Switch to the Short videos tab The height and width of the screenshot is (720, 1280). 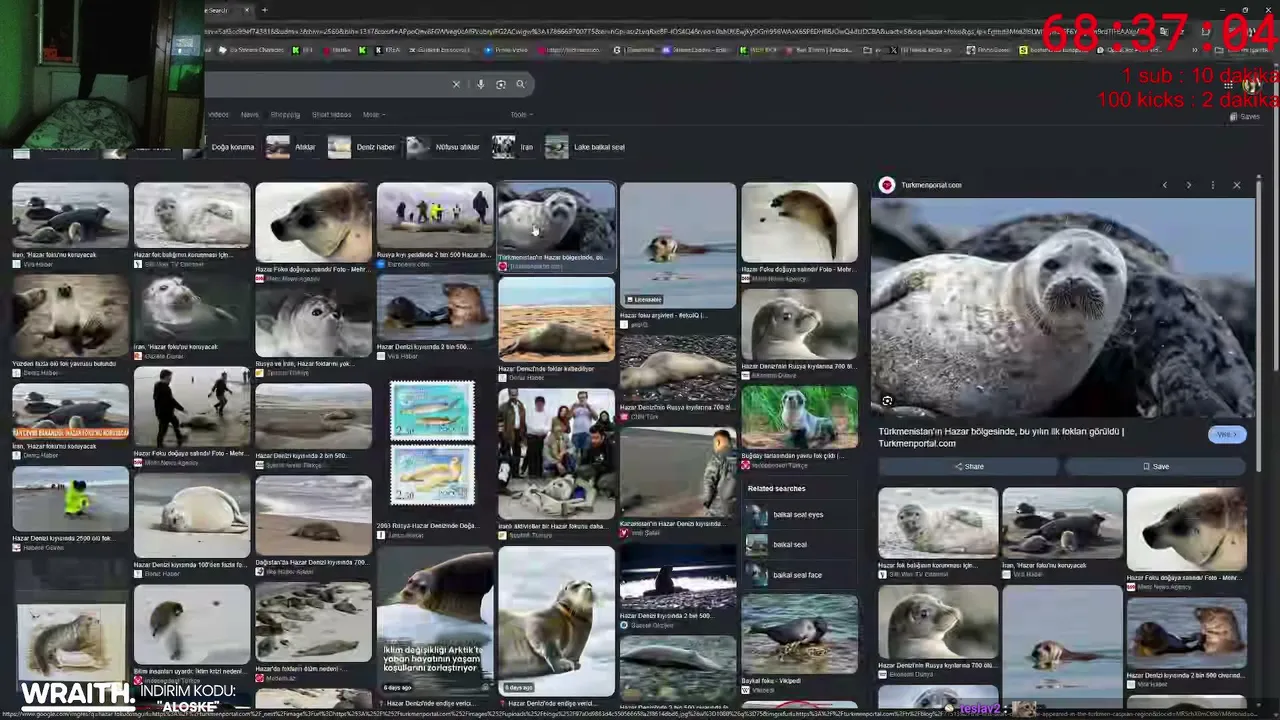tap(331, 114)
